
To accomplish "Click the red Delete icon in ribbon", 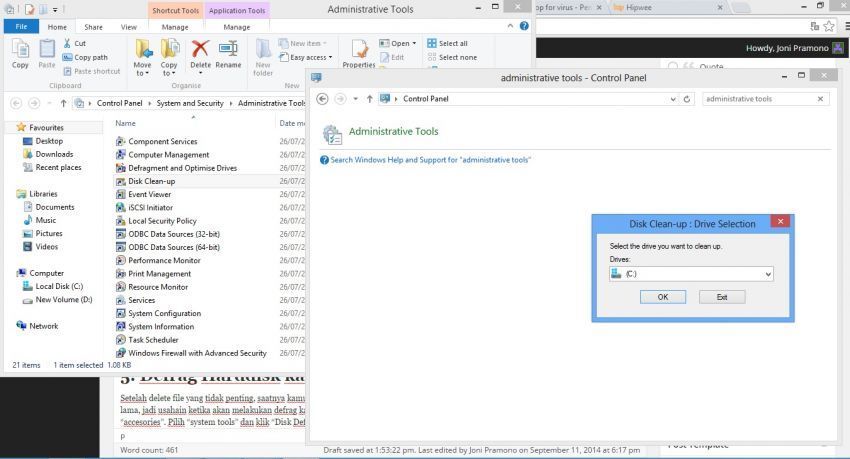I will [200, 49].
